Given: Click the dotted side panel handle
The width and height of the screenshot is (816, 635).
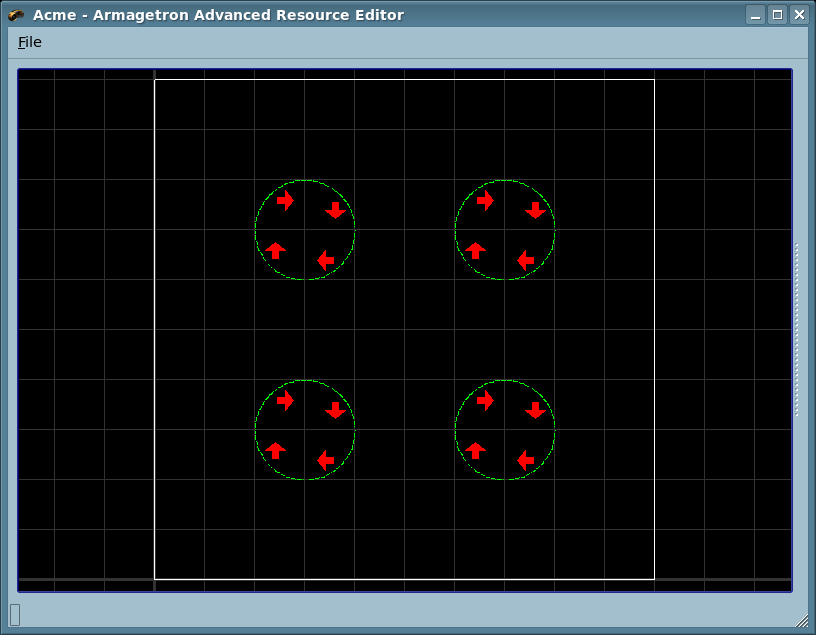Looking at the screenshot, I should 797,330.
